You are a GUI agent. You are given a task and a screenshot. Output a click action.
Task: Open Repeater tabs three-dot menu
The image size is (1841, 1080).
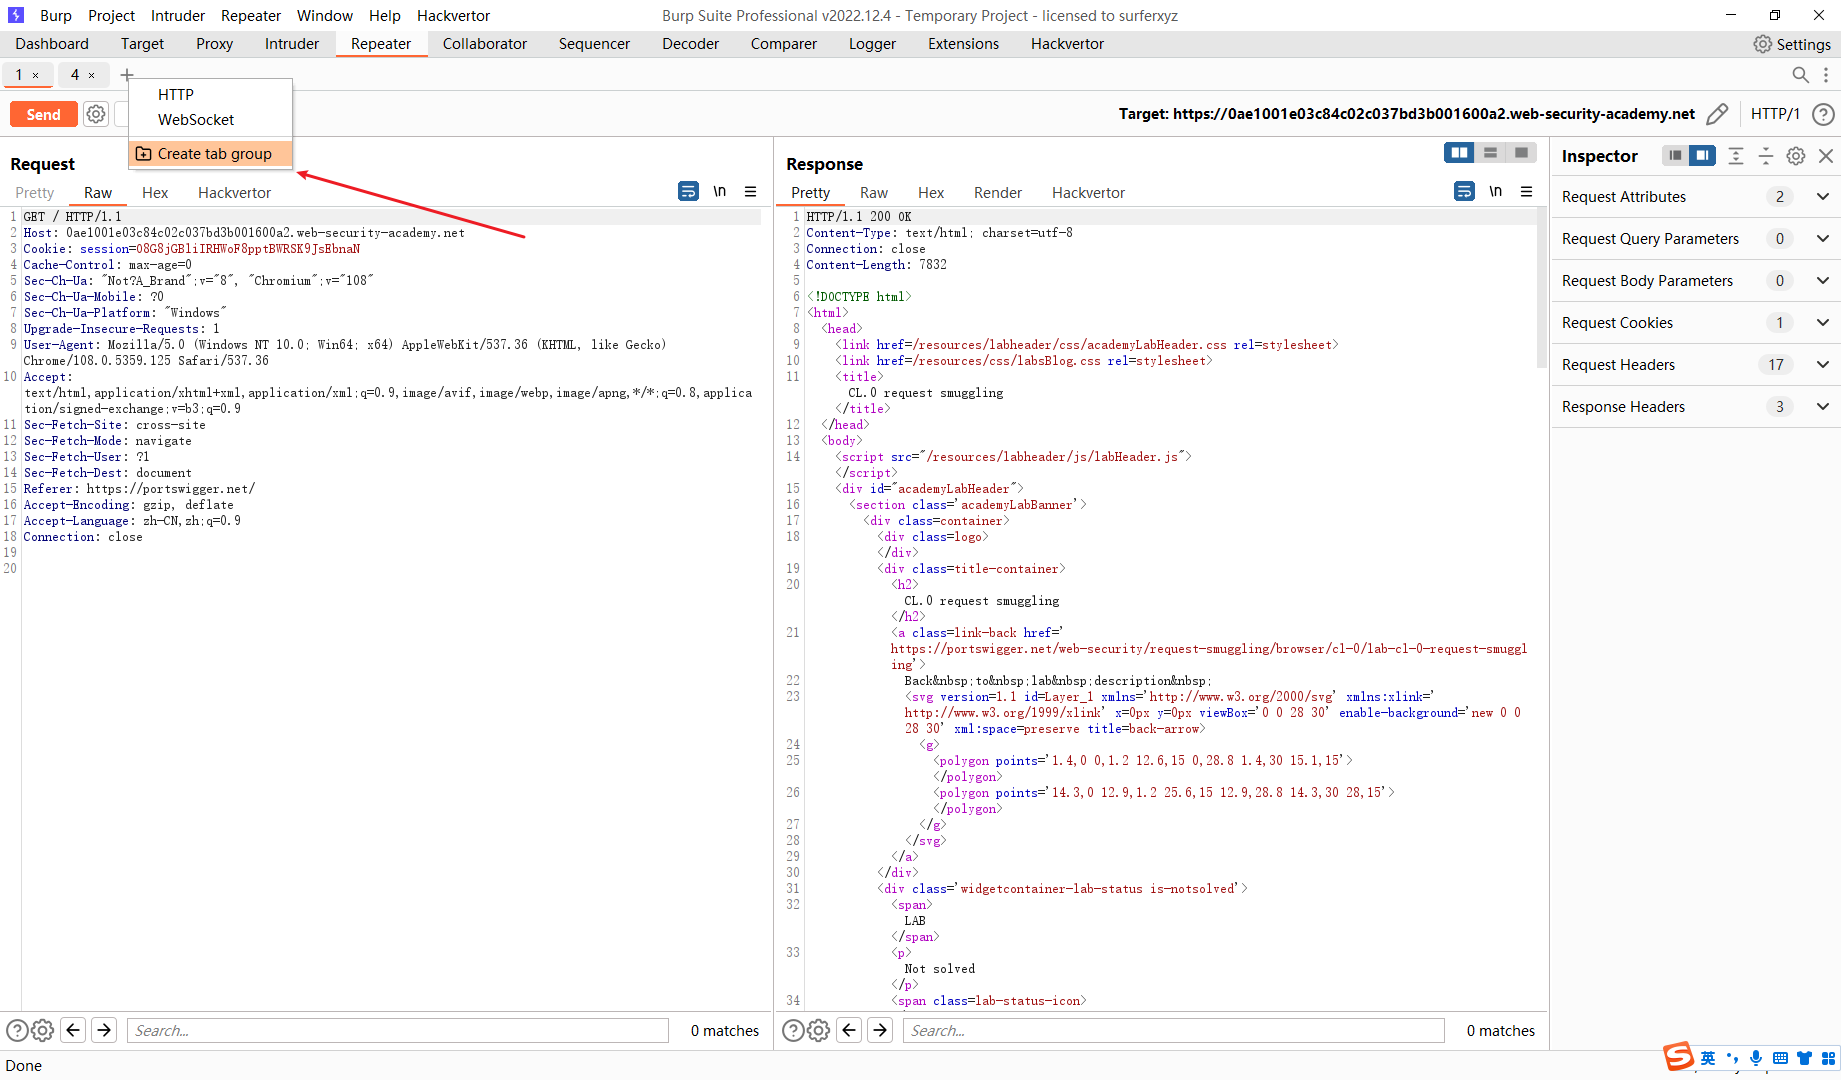[x=1826, y=75]
